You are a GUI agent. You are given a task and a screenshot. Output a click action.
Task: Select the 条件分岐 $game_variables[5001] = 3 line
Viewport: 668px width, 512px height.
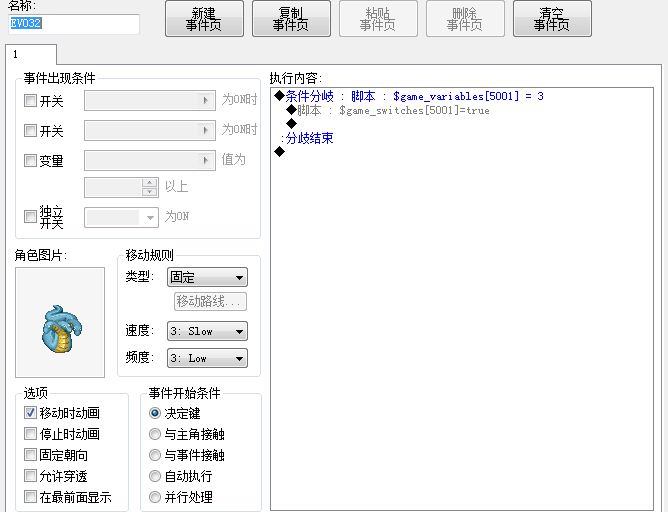(409, 96)
